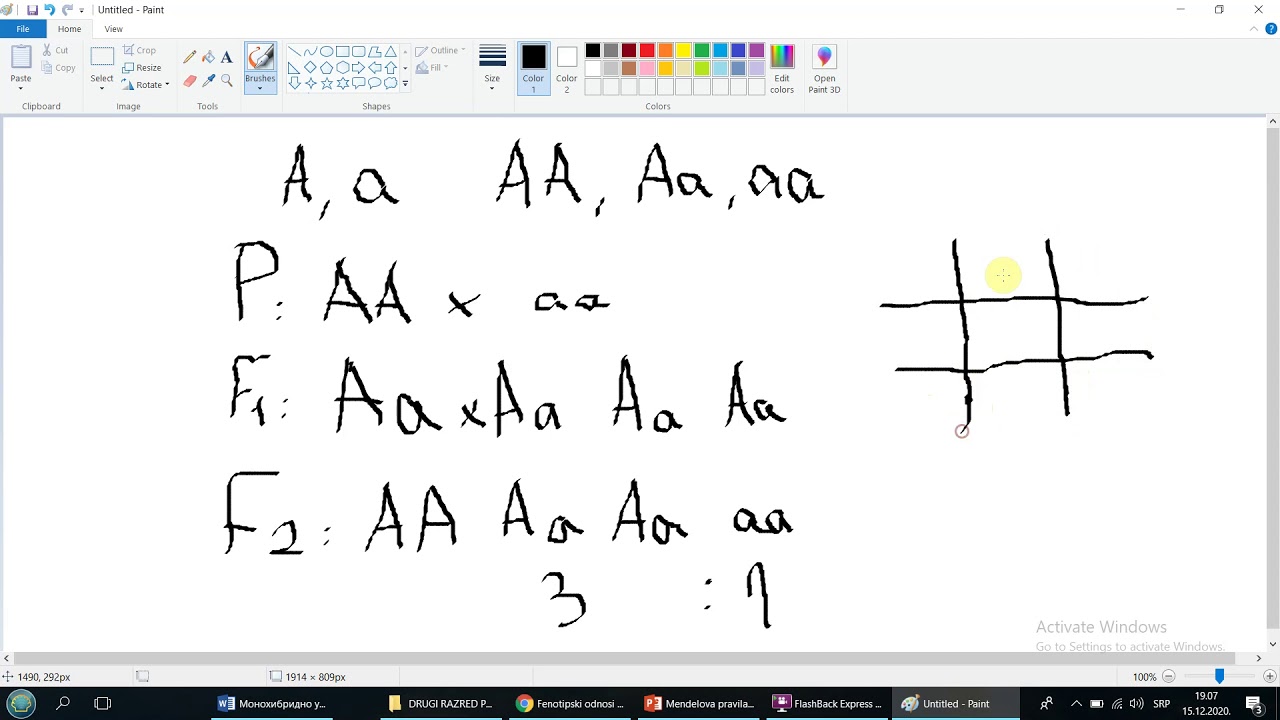Image resolution: width=1280 pixels, height=720 pixels.
Task: Open Paint 3D
Action: (x=824, y=70)
